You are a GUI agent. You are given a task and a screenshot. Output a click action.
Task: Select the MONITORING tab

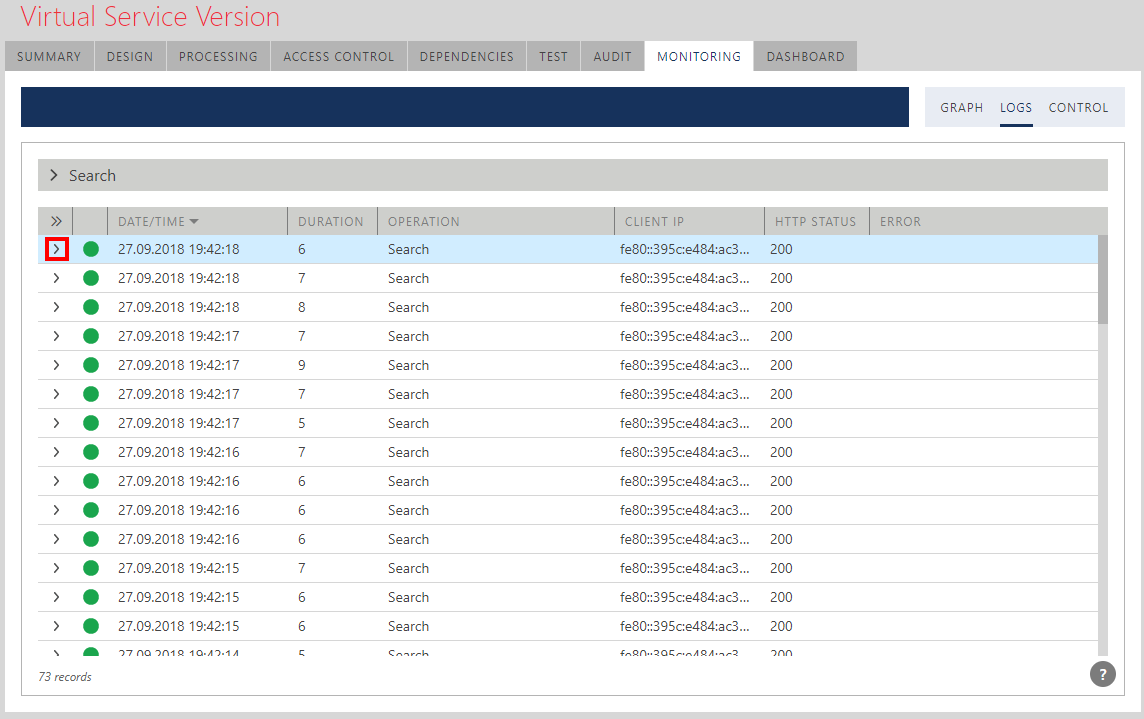click(x=699, y=56)
